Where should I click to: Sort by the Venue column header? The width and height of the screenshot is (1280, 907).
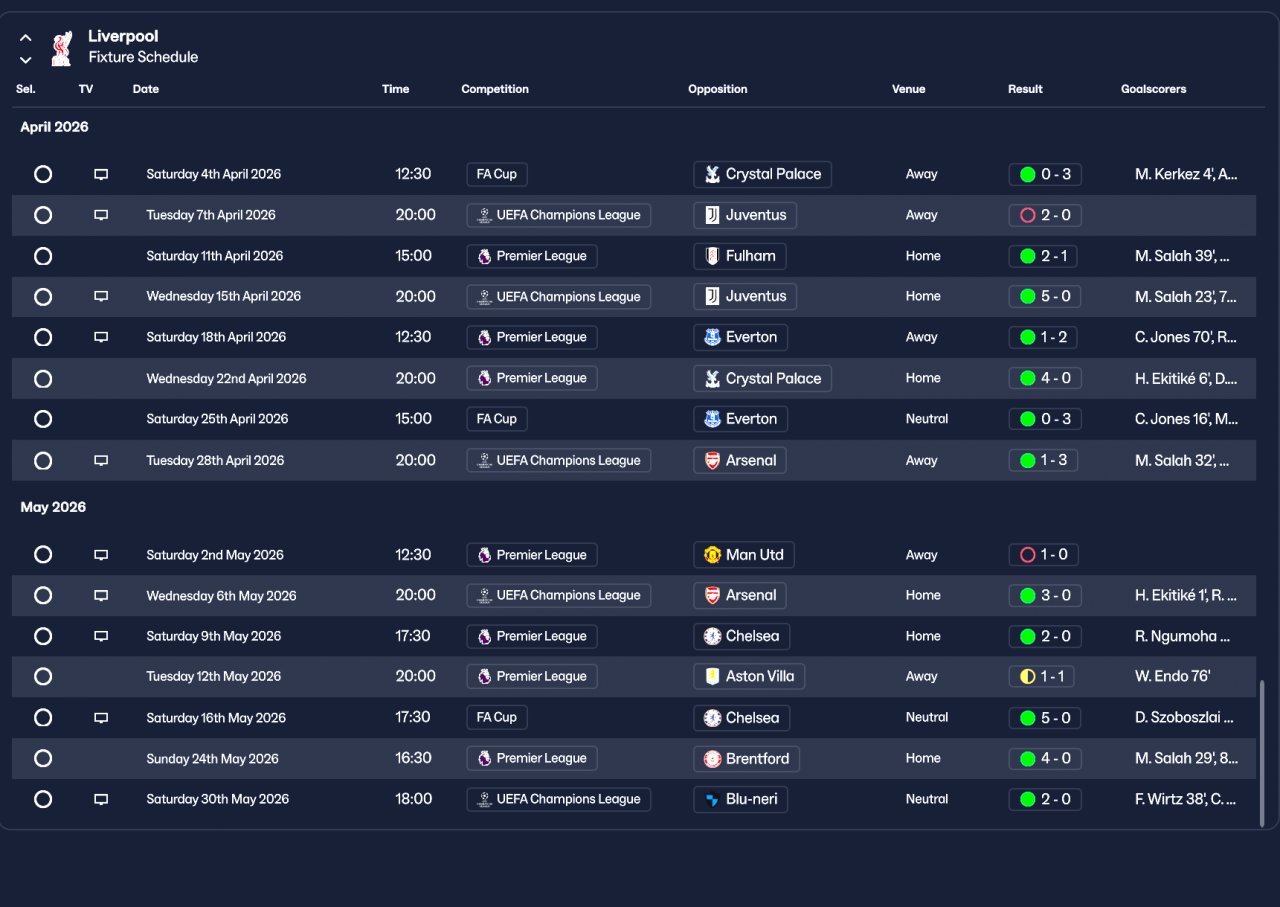pyautogui.click(x=909, y=89)
